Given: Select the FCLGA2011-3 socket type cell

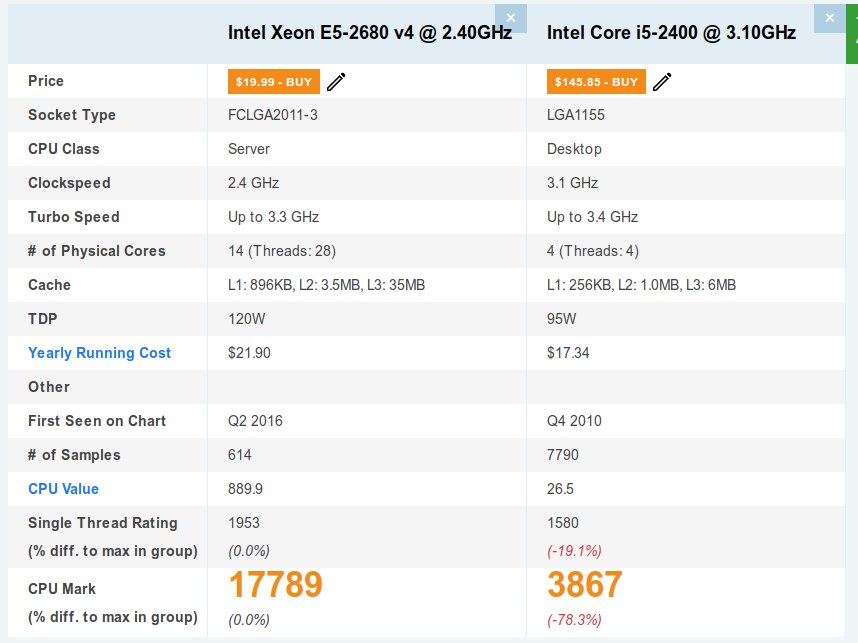Looking at the screenshot, I should point(272,115).
